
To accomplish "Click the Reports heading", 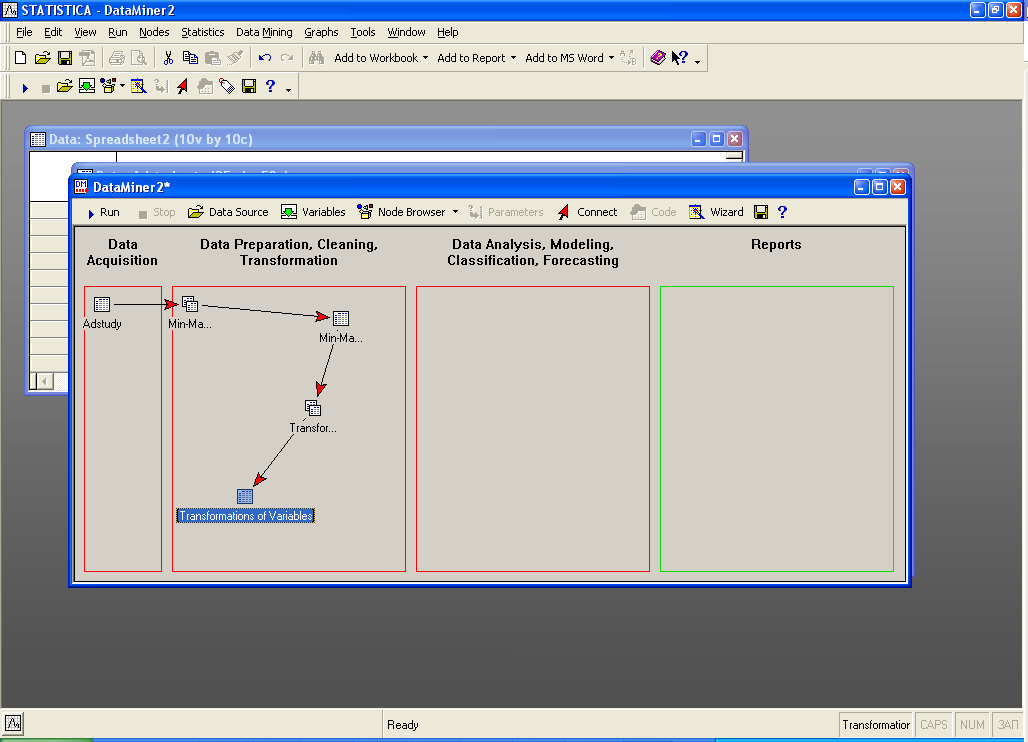I will pyautogui.click(x=776, y=244).
